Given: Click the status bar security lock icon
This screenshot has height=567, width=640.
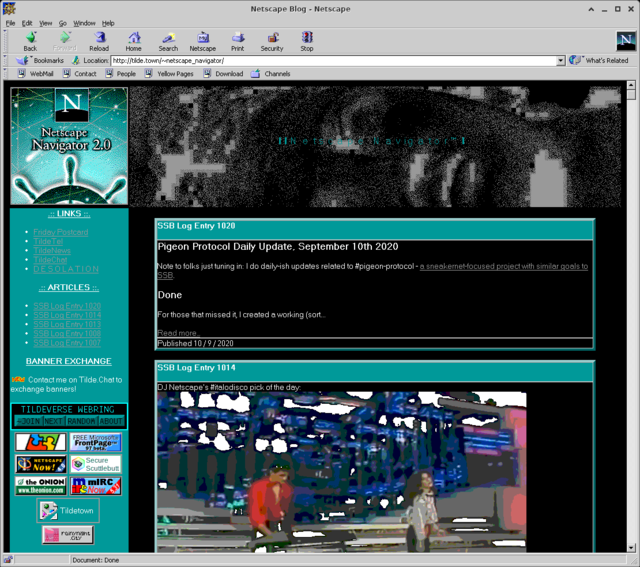Looking at the screenshot, I should (8, 560).
